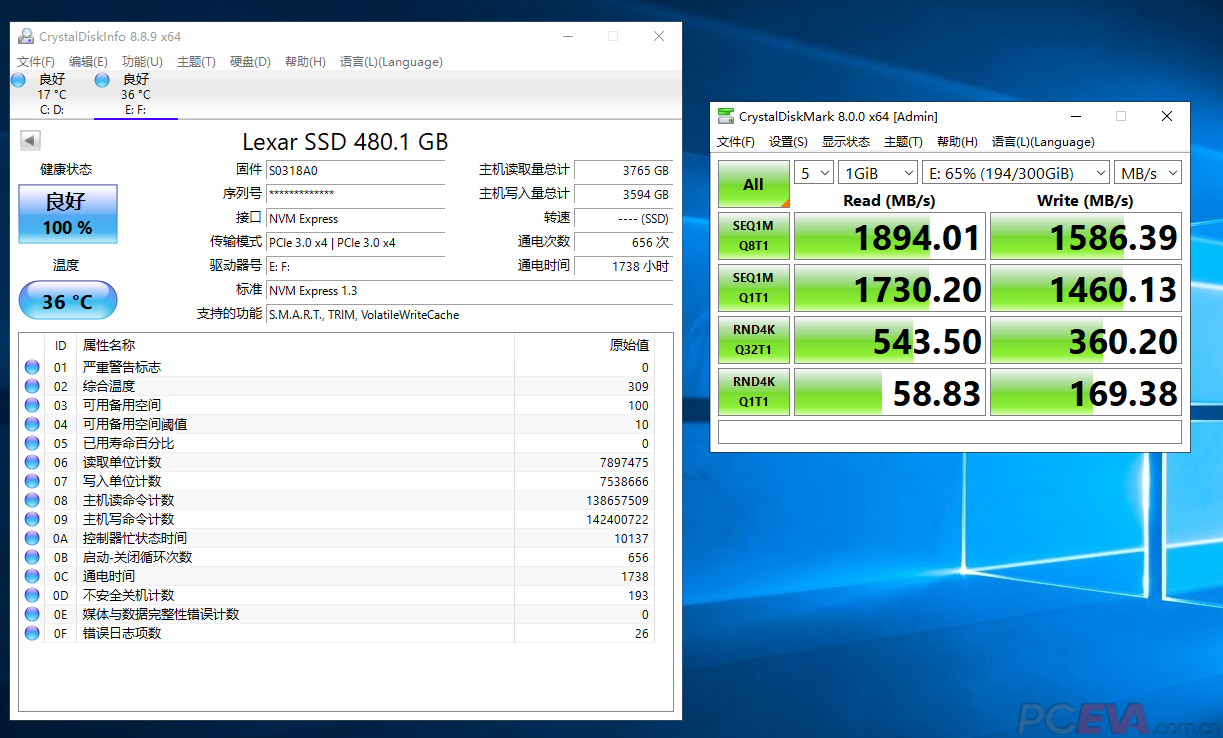Click the 1730.20 SEQ1M Q1T1 read result

[x=890, y=289]
